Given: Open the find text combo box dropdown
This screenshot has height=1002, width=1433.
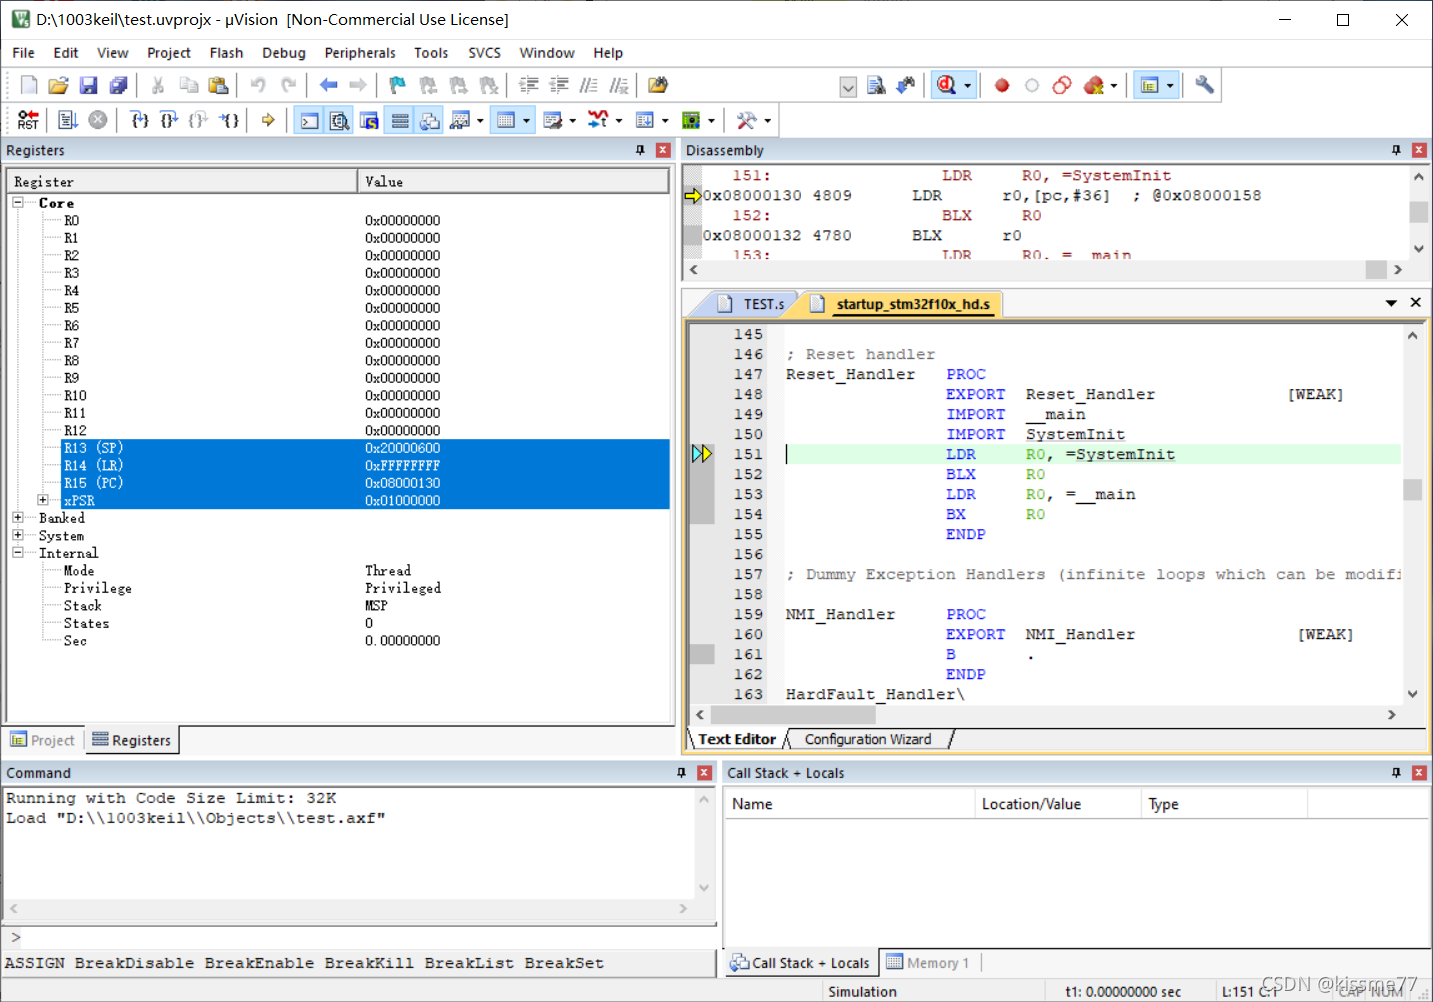Looking at the screenshot, I should point(848,87).
